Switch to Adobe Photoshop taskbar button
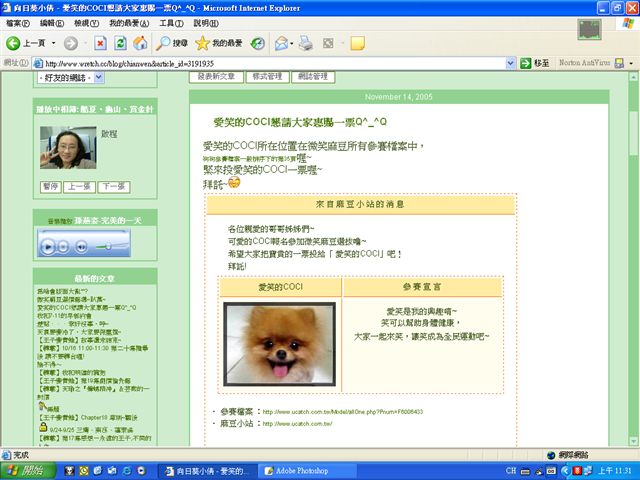 [x=308, y=471]
